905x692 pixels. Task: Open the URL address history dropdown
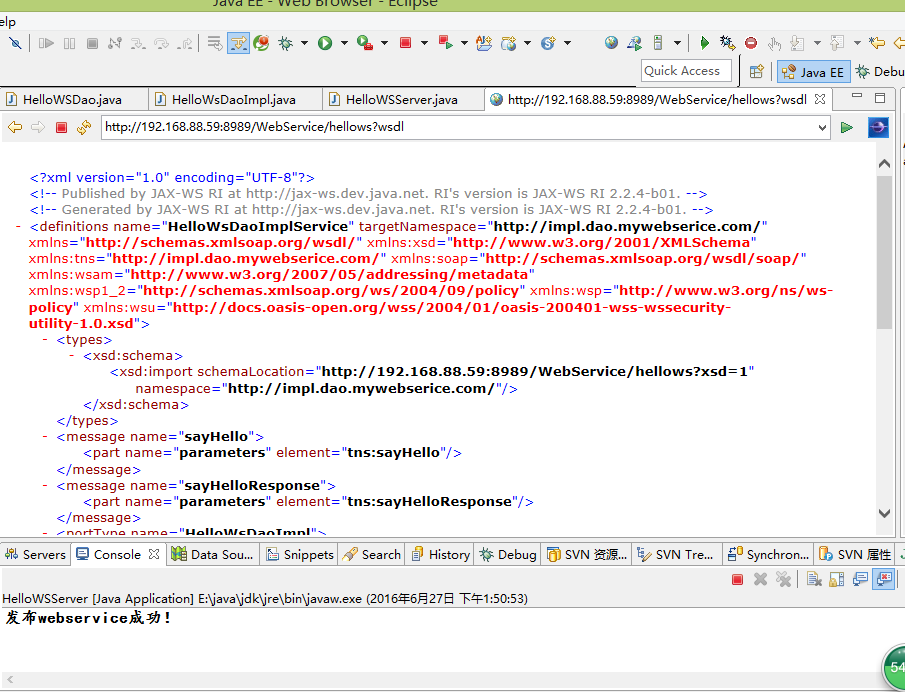click(x=822, y=127)
